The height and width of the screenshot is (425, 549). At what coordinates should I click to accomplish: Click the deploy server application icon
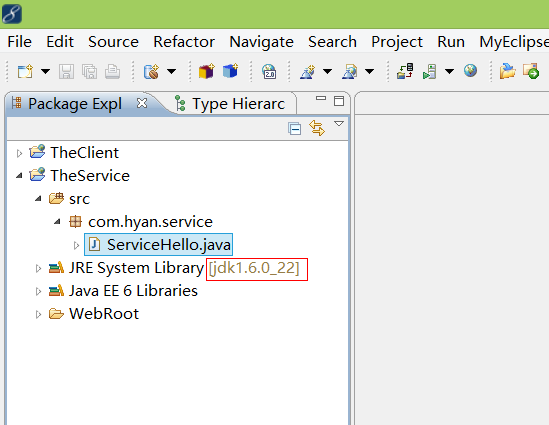405,71
